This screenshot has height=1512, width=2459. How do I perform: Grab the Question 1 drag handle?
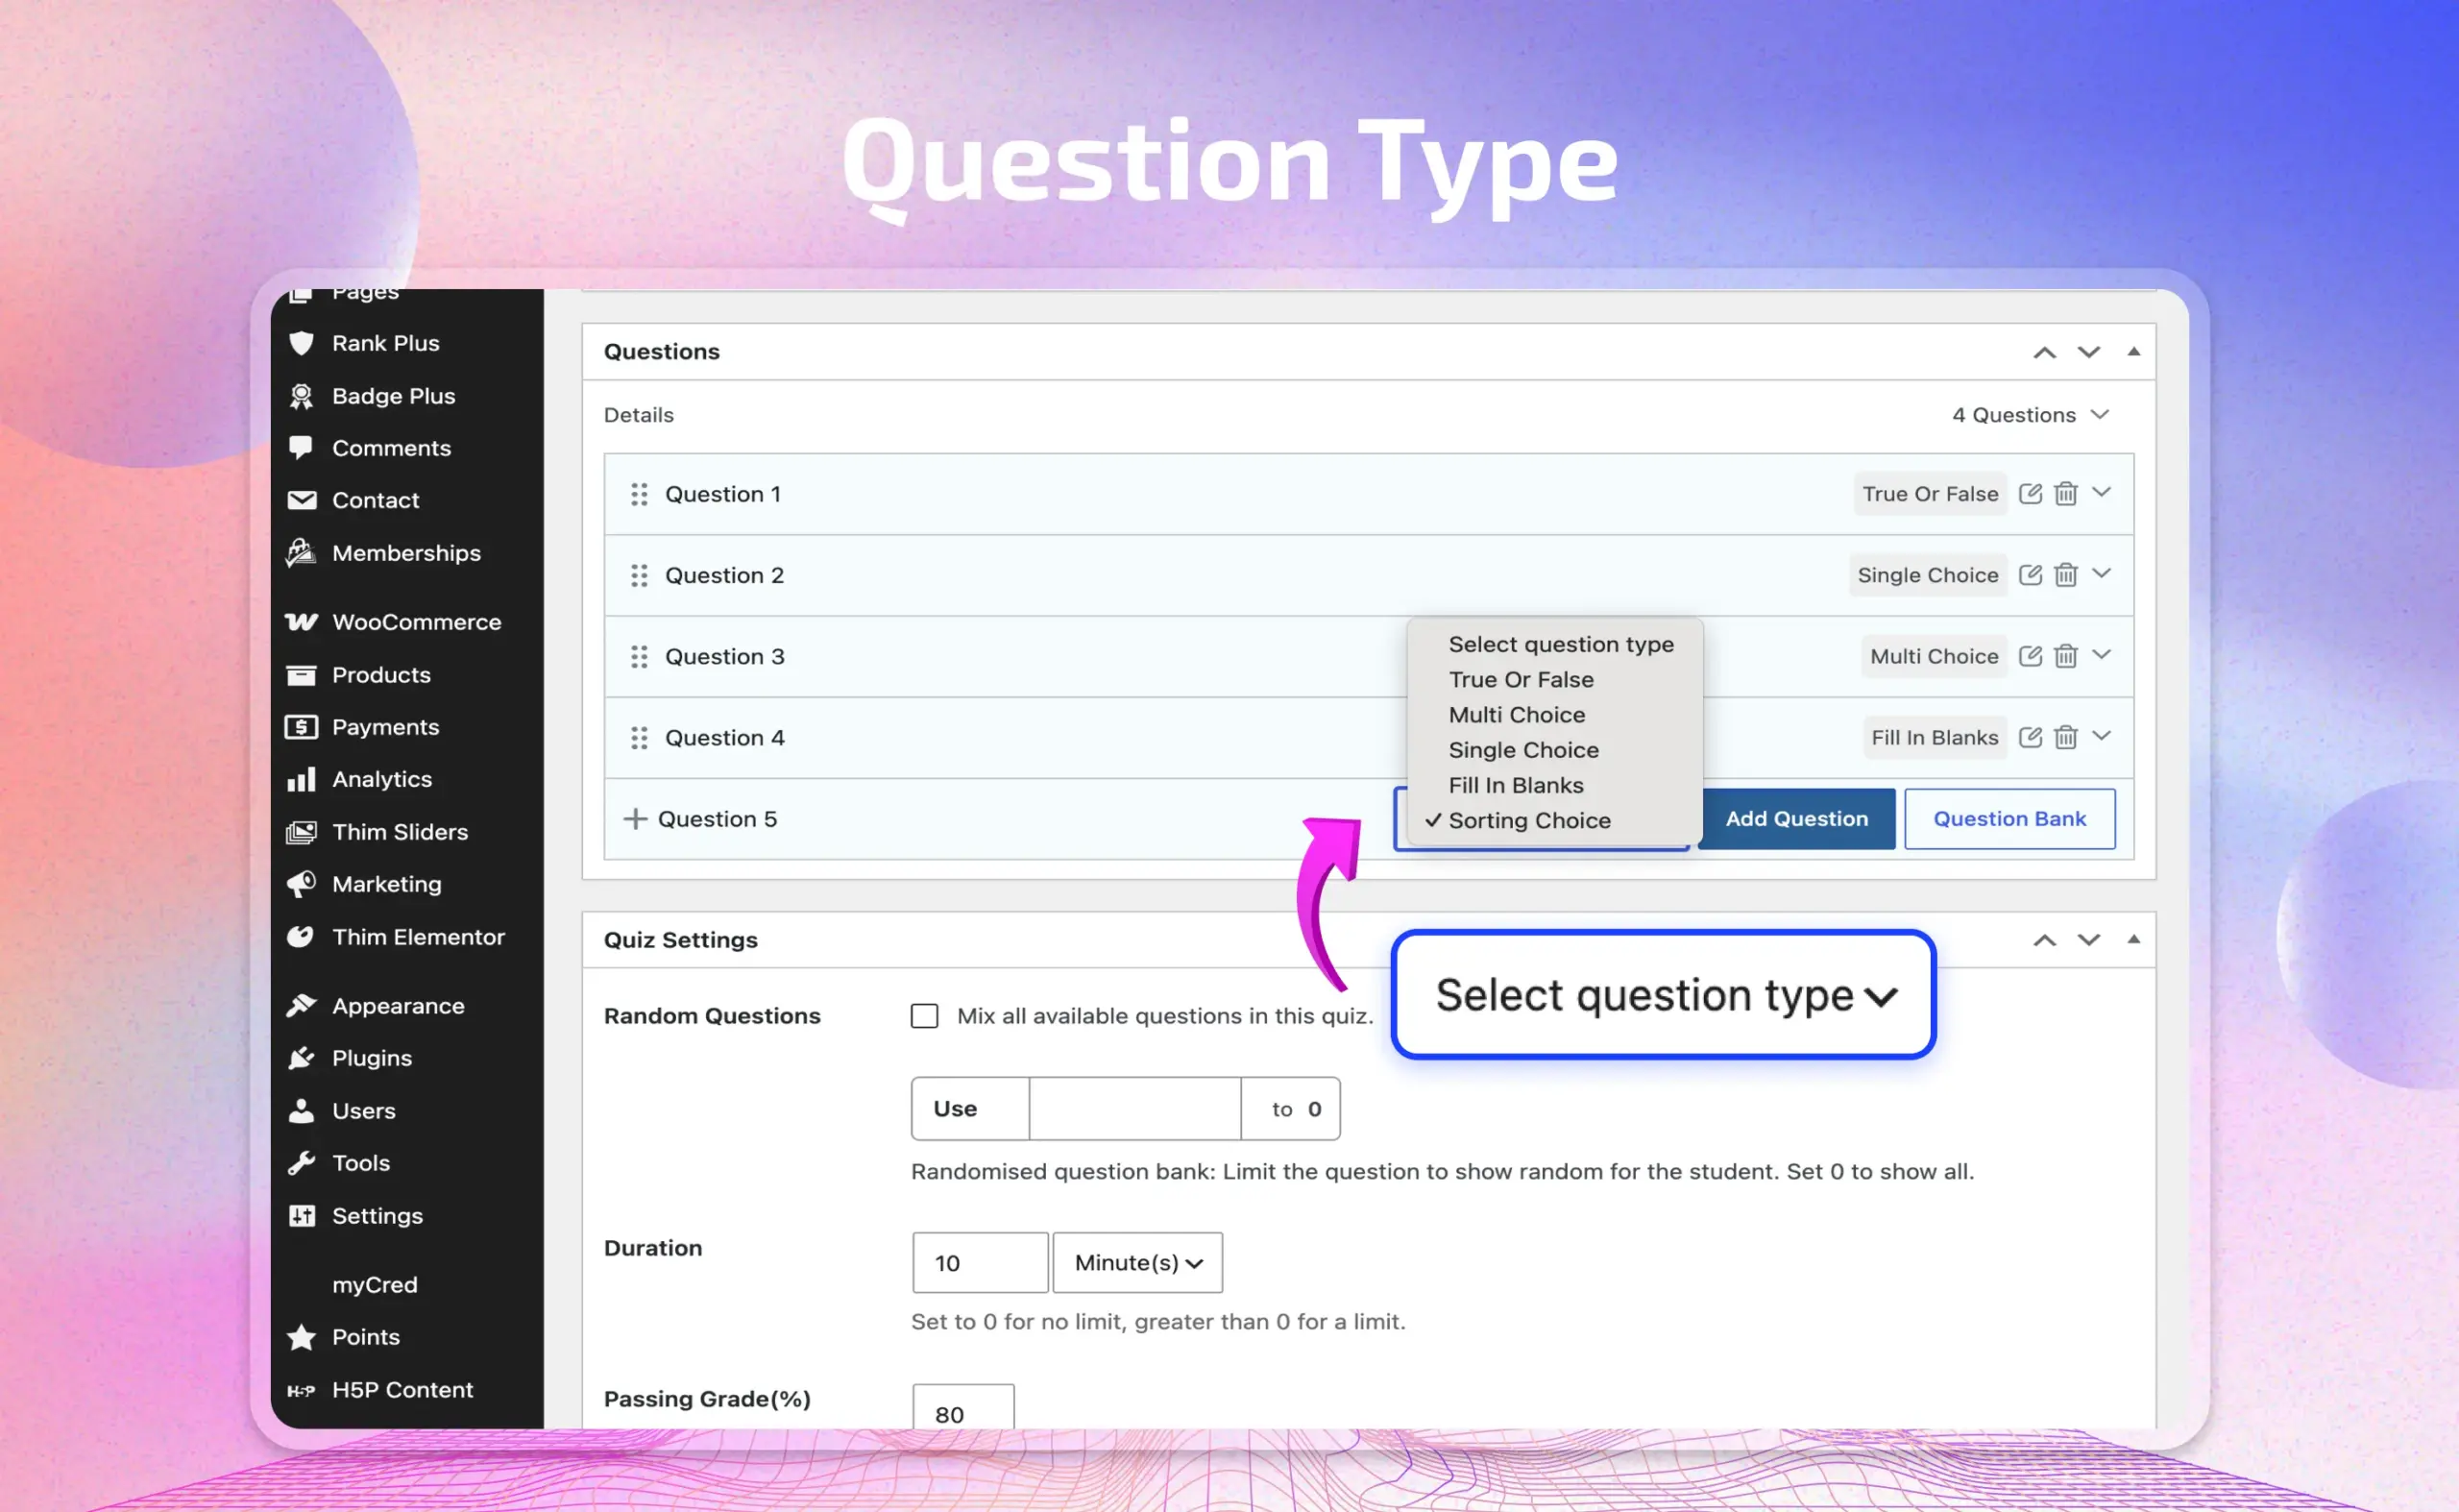pos(639,494)
